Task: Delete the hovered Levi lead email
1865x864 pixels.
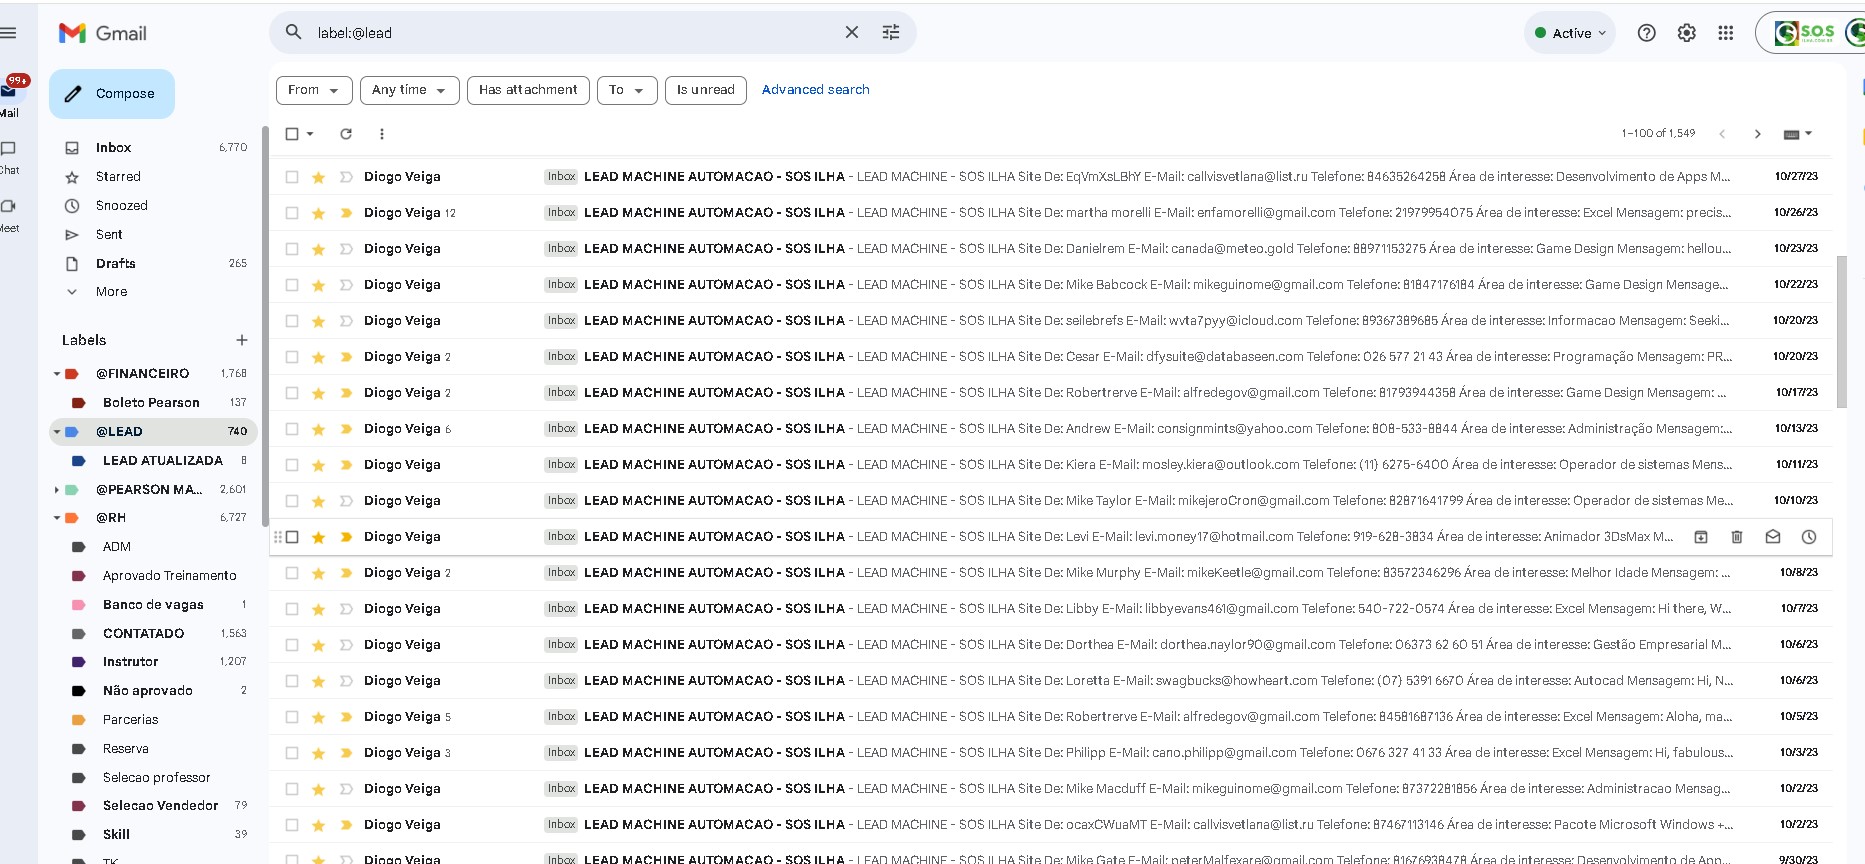Action: tap(1736, 537)
